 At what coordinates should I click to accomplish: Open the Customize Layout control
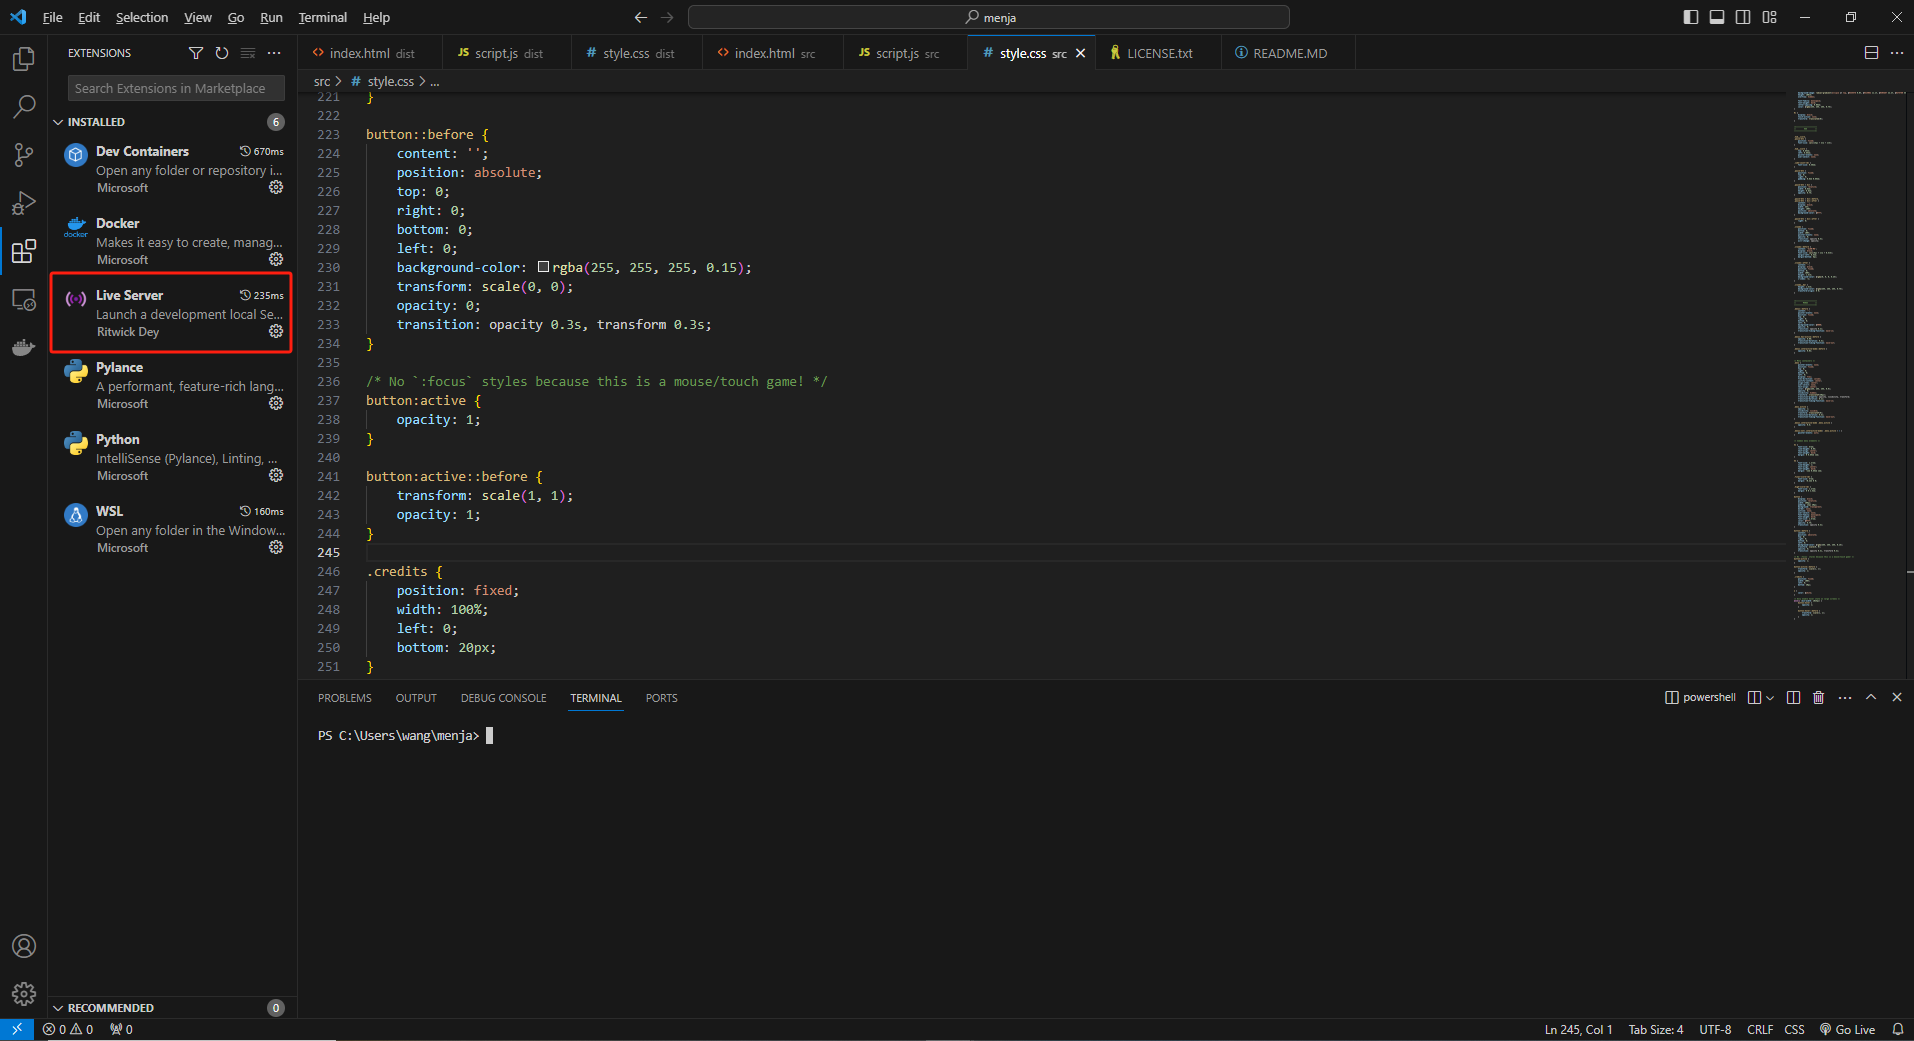[x=1770, y=17]
